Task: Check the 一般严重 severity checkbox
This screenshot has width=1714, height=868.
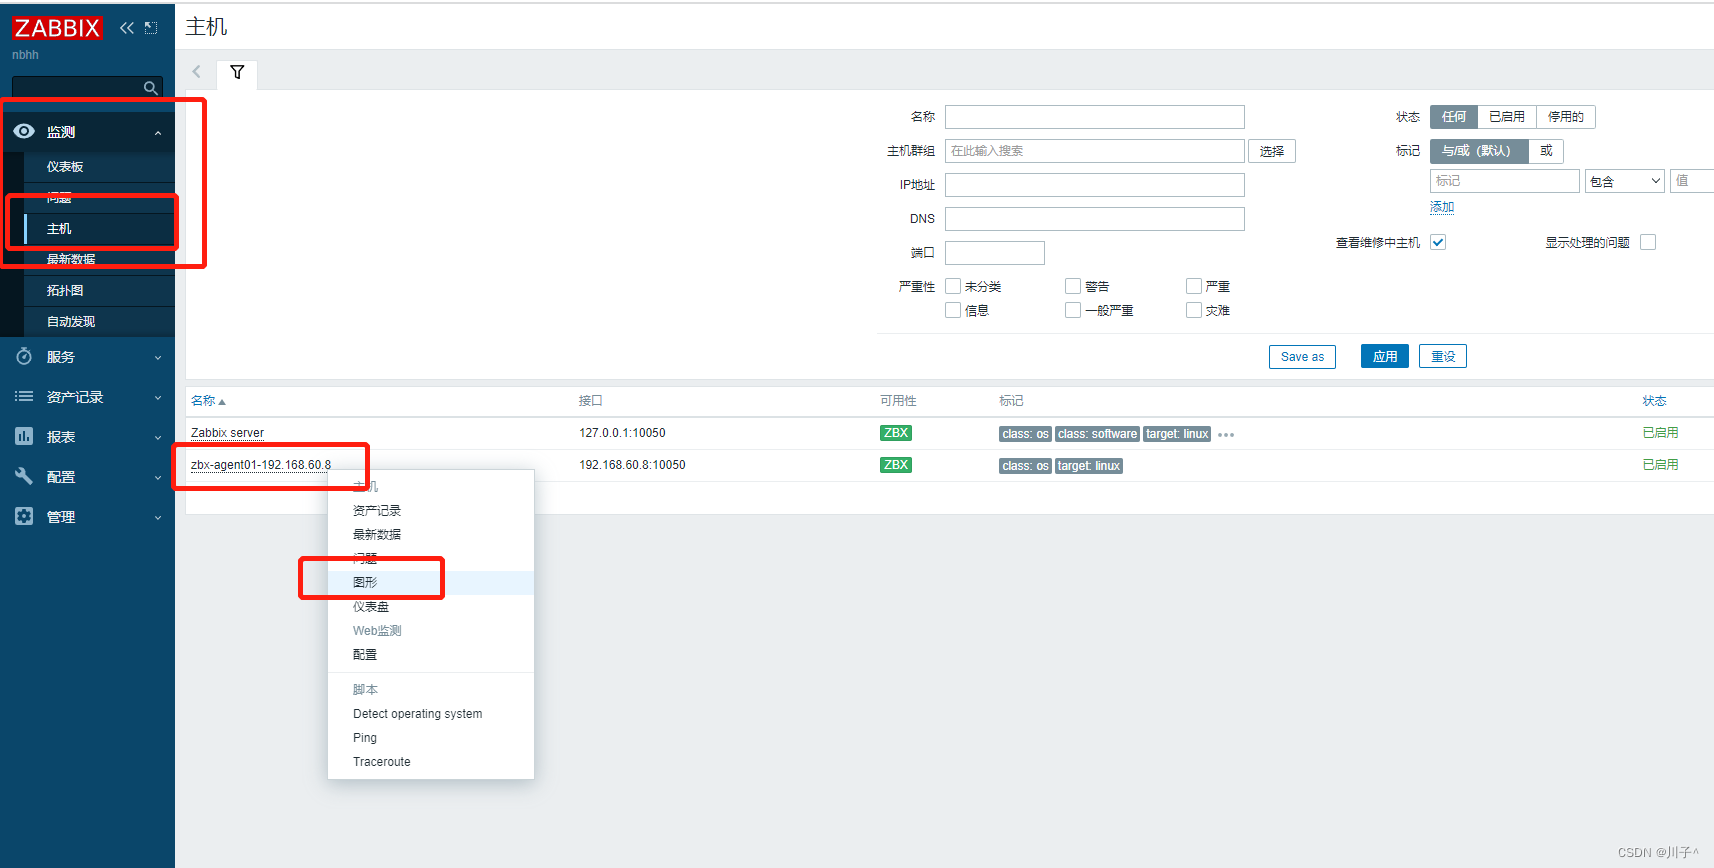Action: click(x=1073, y=310)
